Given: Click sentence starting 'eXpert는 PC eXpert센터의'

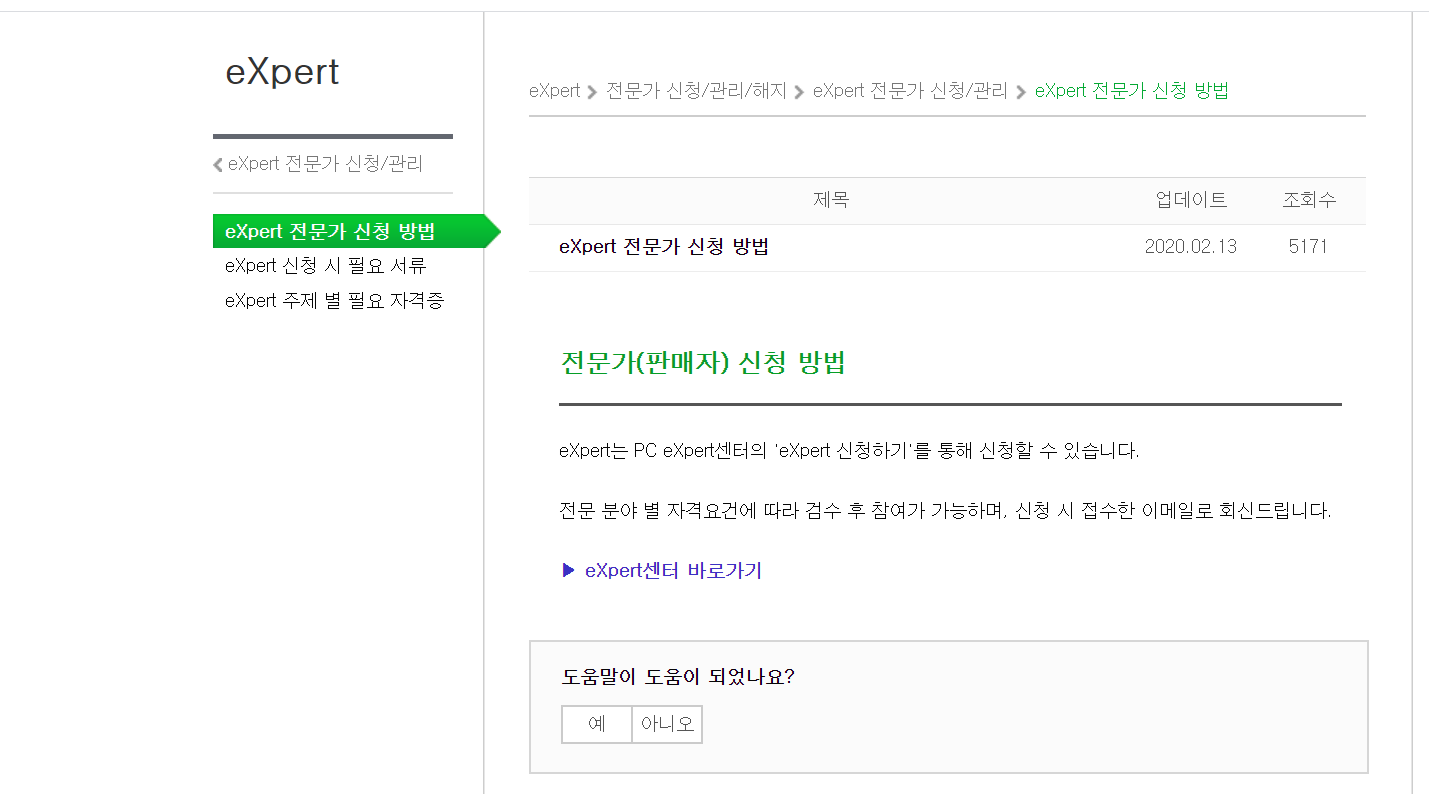Looking at the screenshot, I should 849,451.
